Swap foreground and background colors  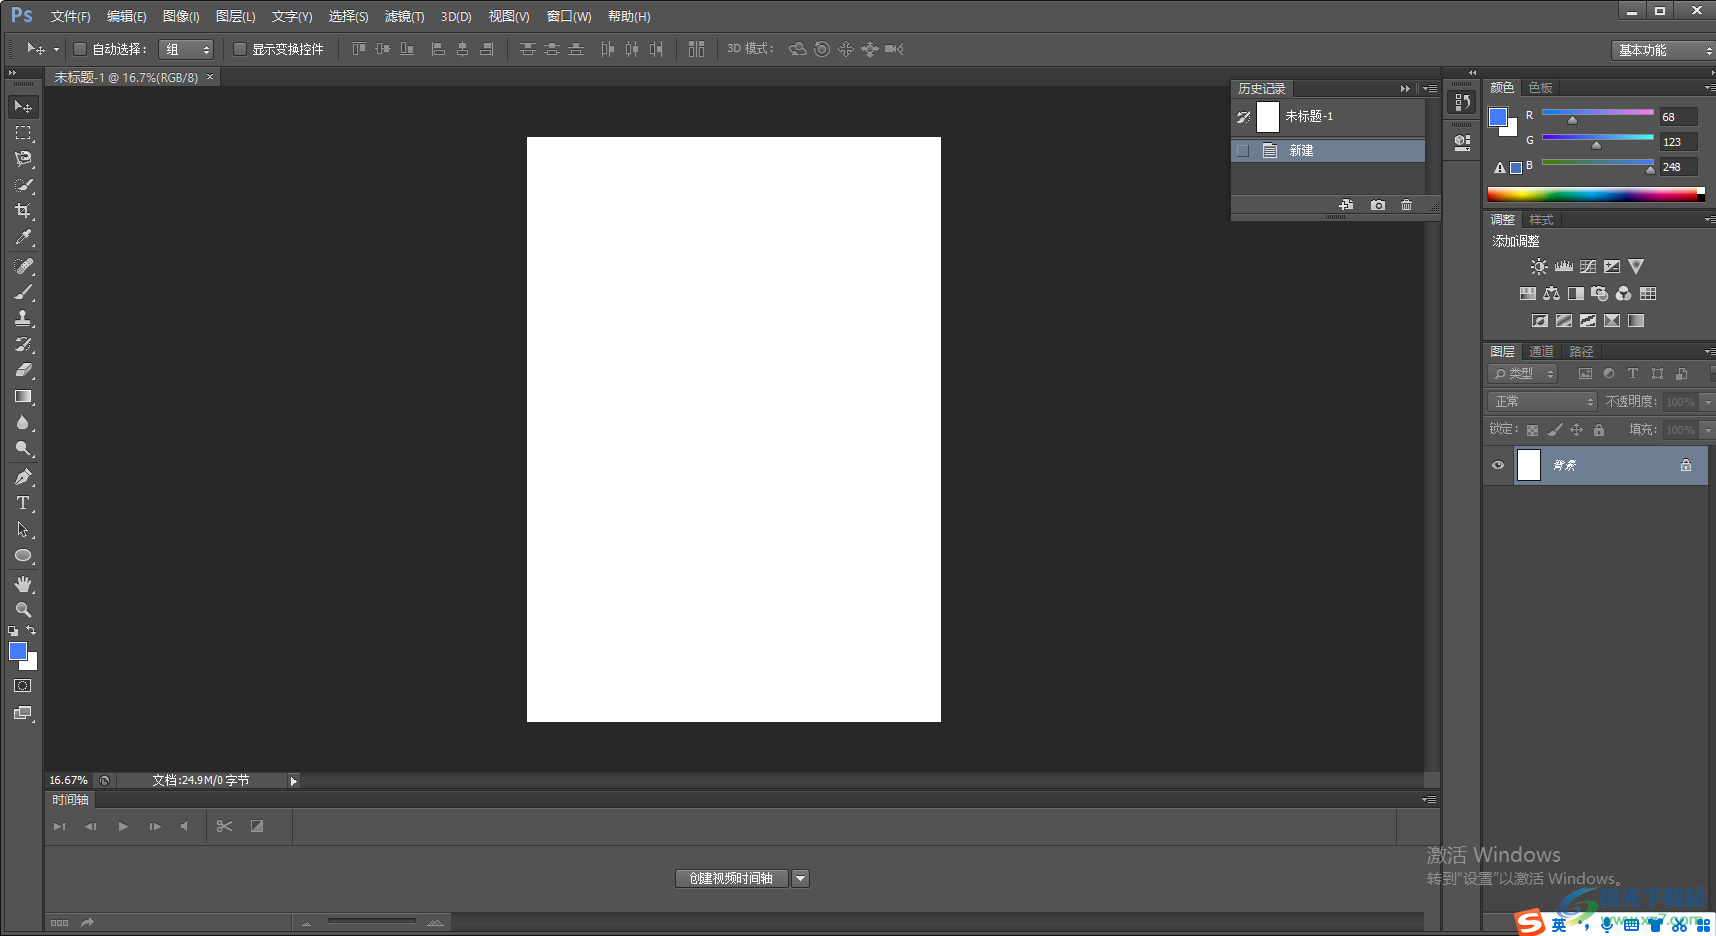31,631
